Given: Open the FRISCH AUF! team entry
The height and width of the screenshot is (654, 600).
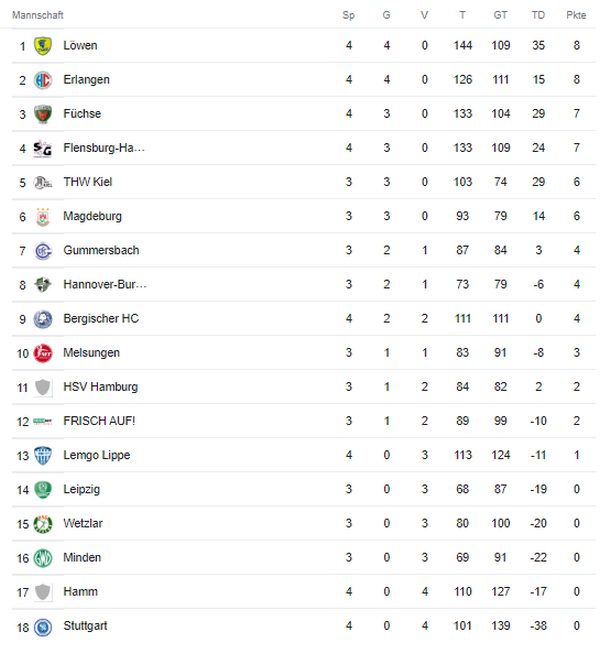Looking at the screenshot, I should point(99,421).
